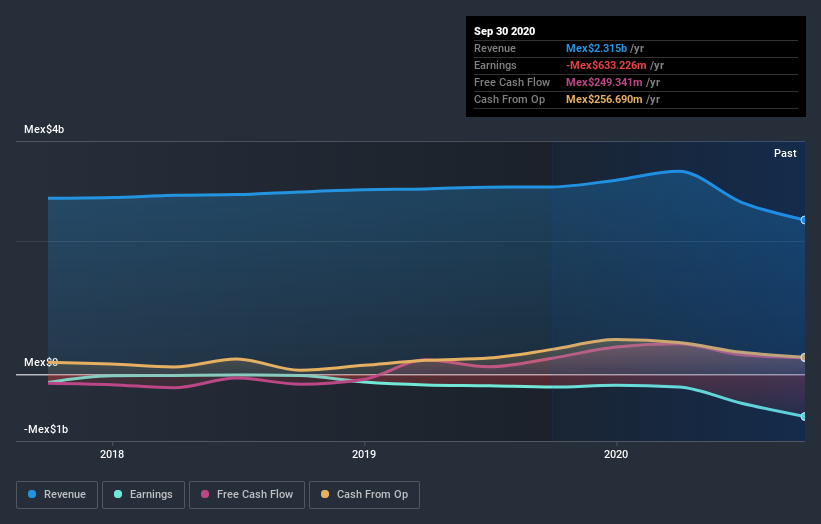Toggle the Free Cash Flow legend button
The width and height of the screenshot is (821, 524).
(x=247, y=495)
